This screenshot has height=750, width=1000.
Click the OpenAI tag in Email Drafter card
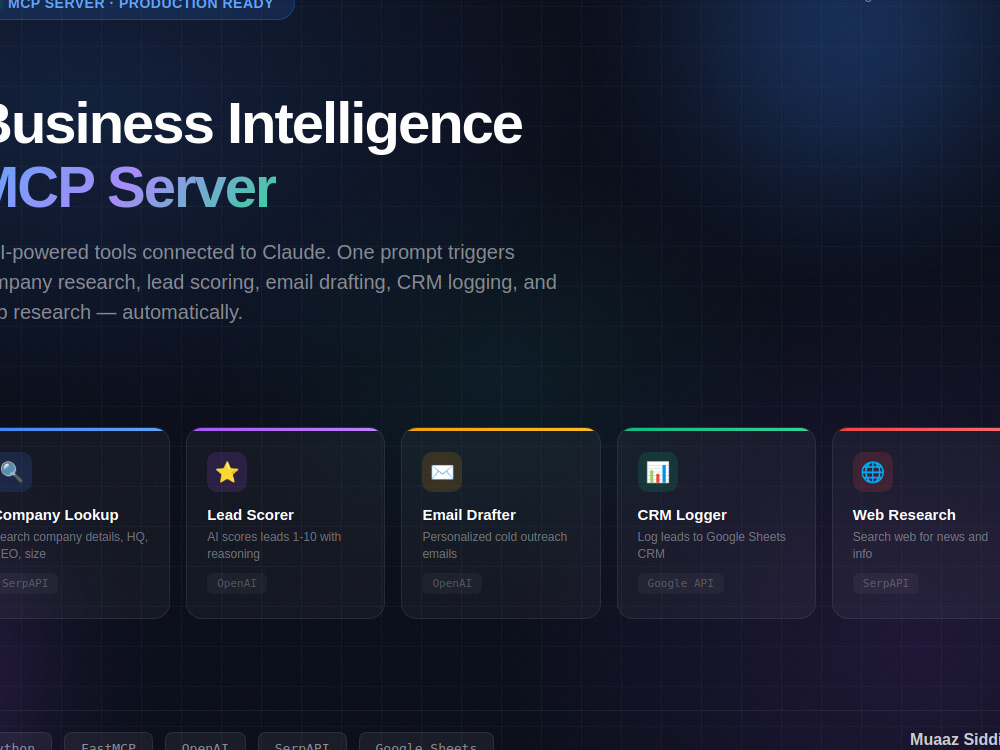click(452, 584)
